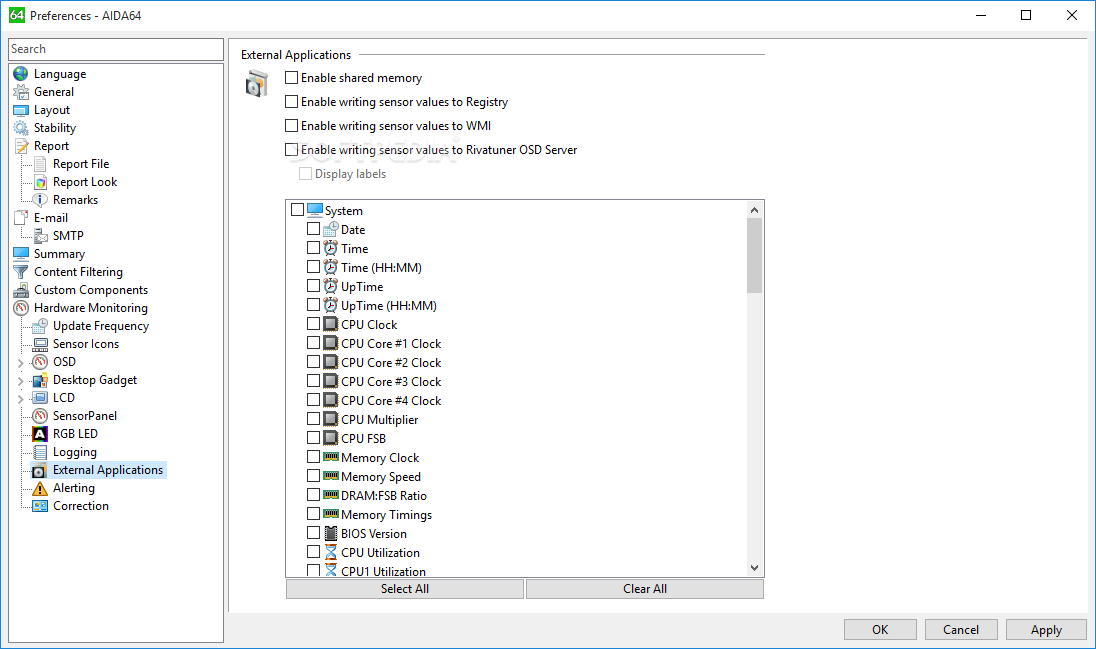Screen dimensions: 1096x649
Task: Click the SMTP mail server icon
Action: tap(41, 236)
